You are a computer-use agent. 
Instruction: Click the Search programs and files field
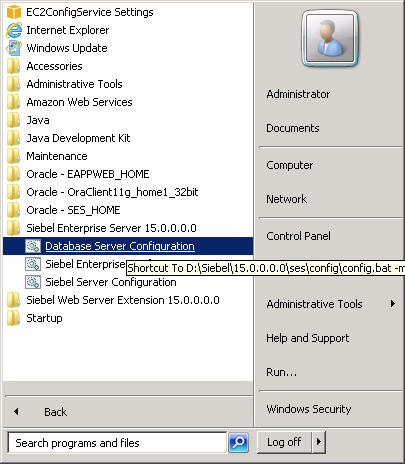(117, 443)
